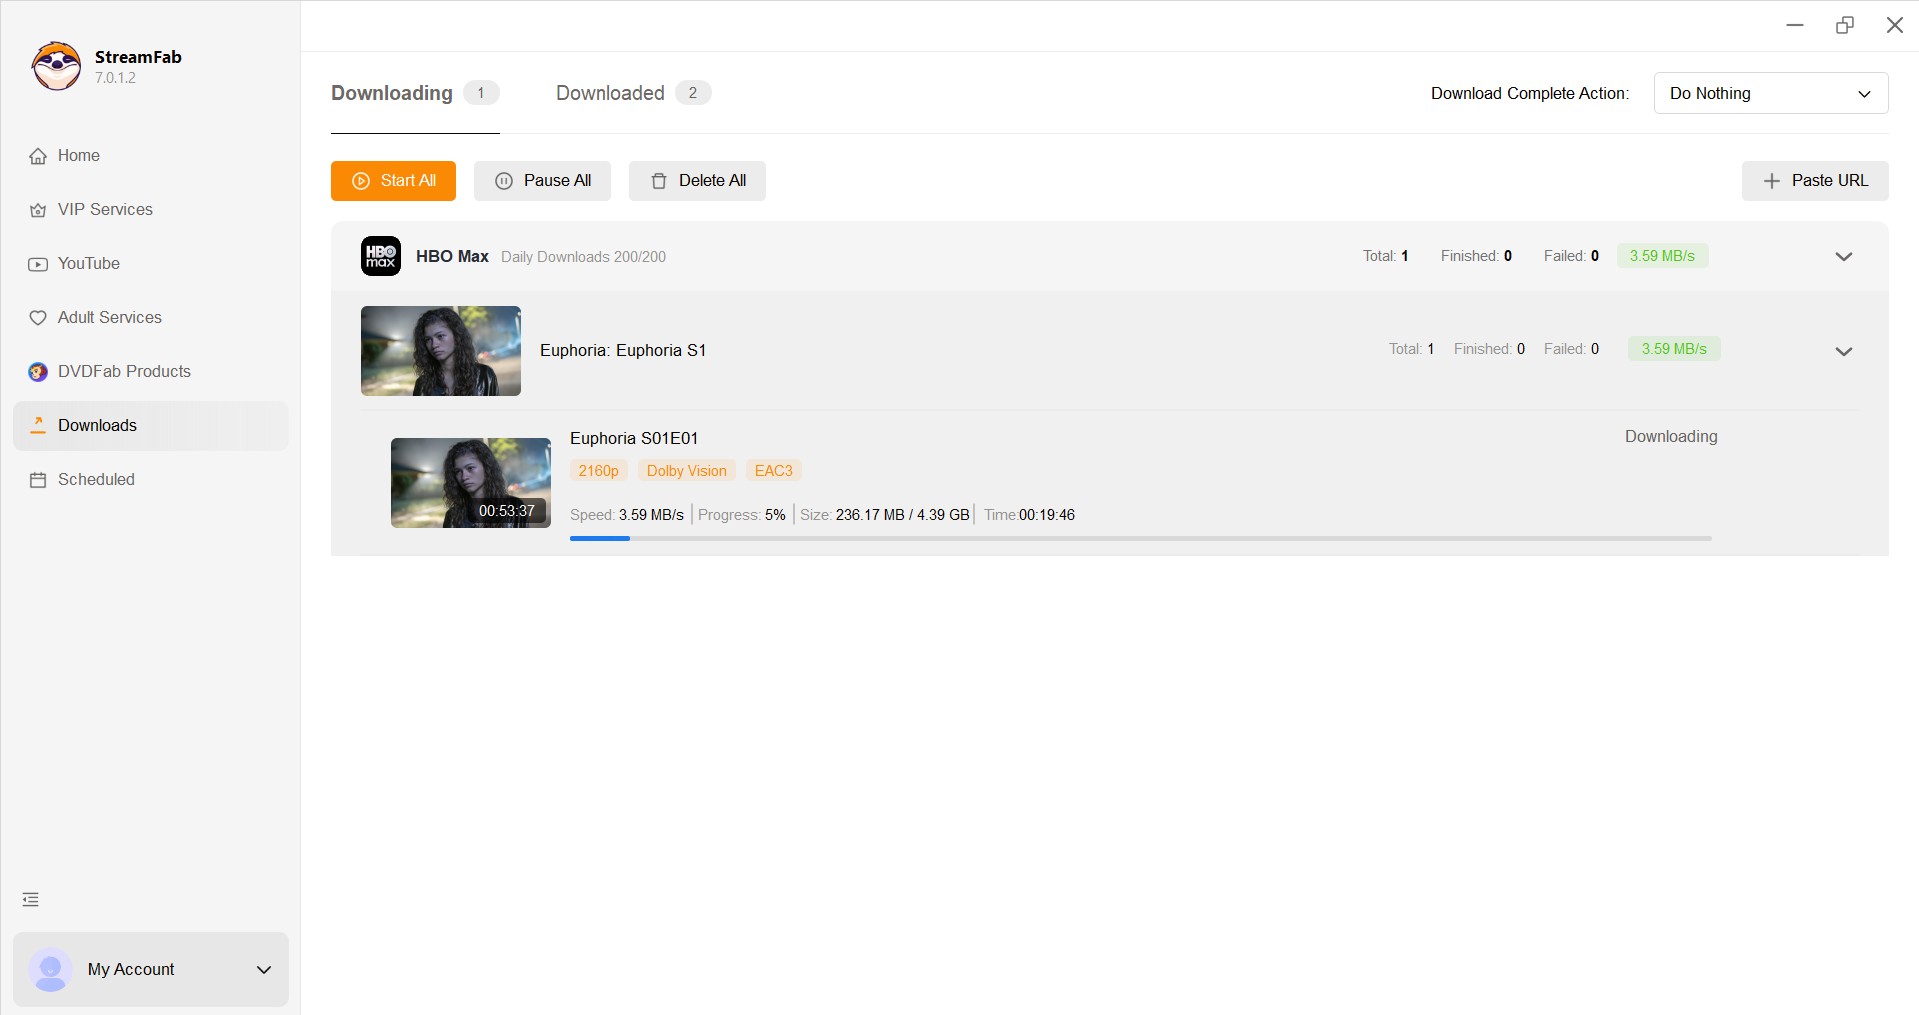Screen dimensions: 1919x1015
Task: Open Adult Services in the sidebar
Action: click(x=110, y=317)
